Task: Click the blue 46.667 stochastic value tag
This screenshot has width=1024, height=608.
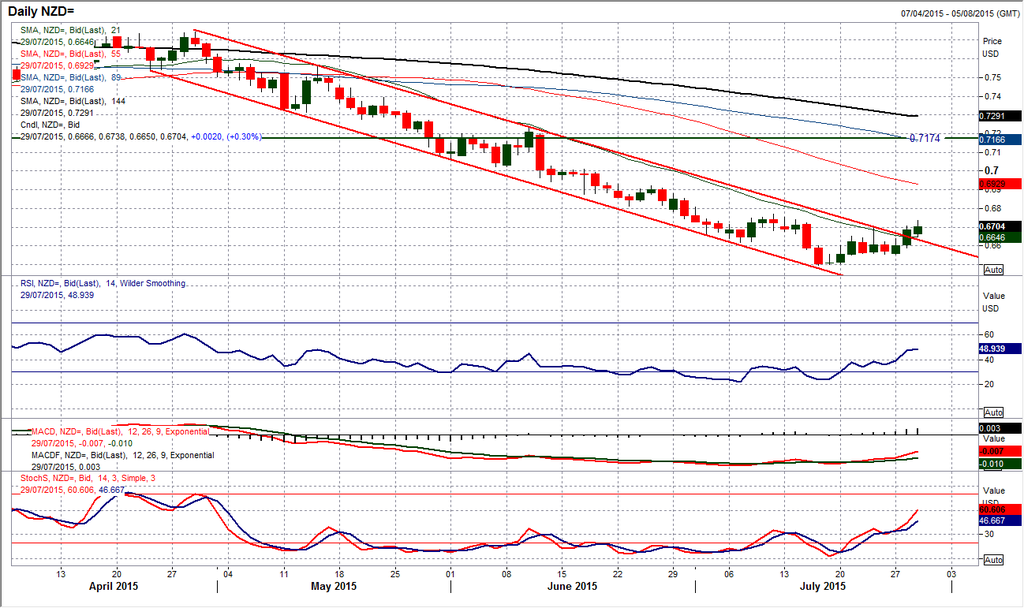Action: point(1000,520)
